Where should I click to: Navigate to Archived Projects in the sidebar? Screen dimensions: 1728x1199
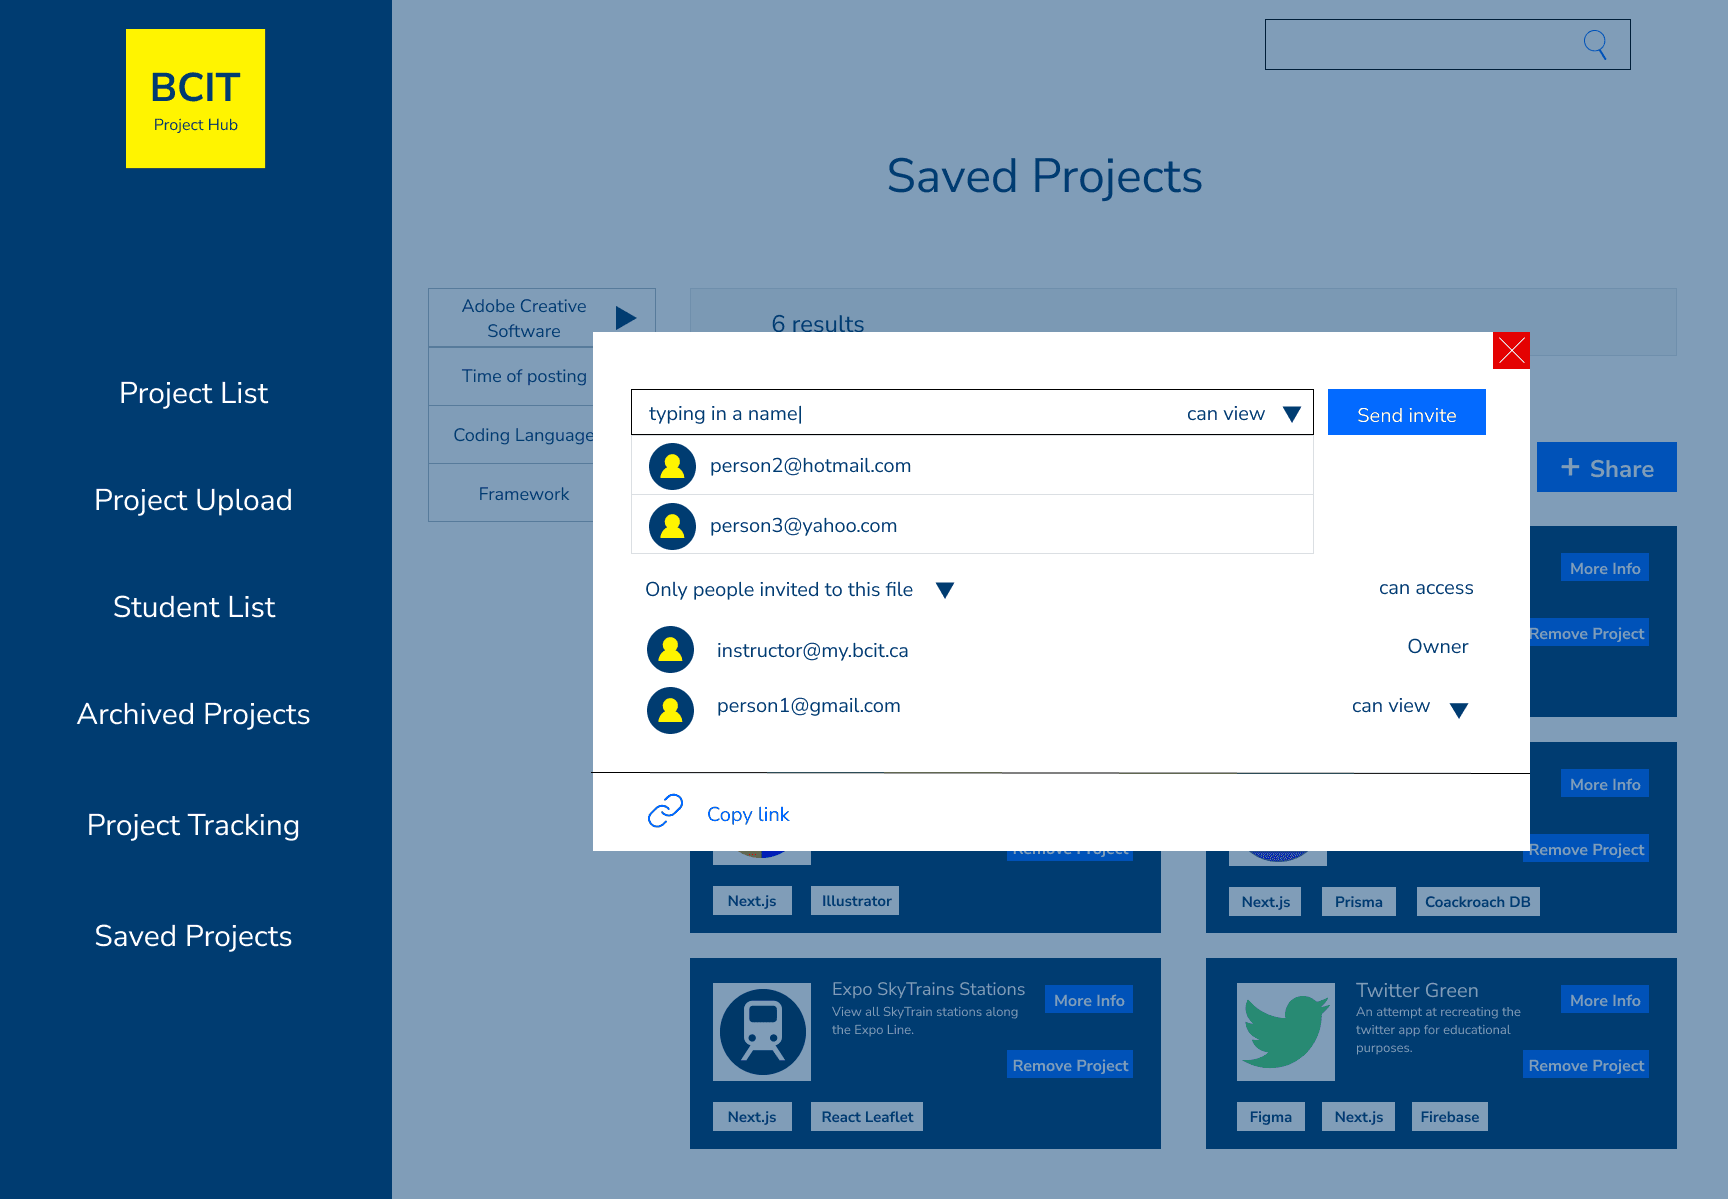click(x=193, y=714)
